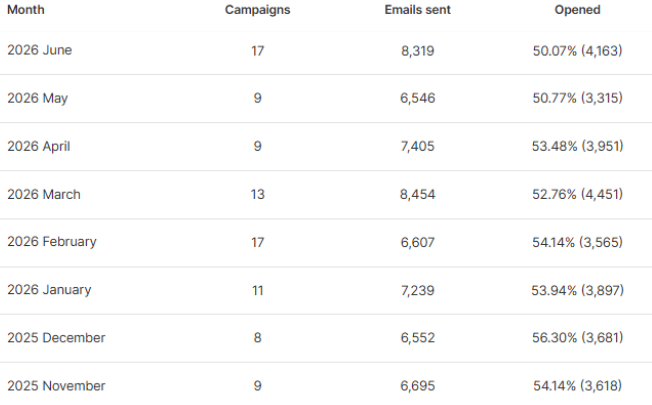Select the 2025 November row label

56,386
